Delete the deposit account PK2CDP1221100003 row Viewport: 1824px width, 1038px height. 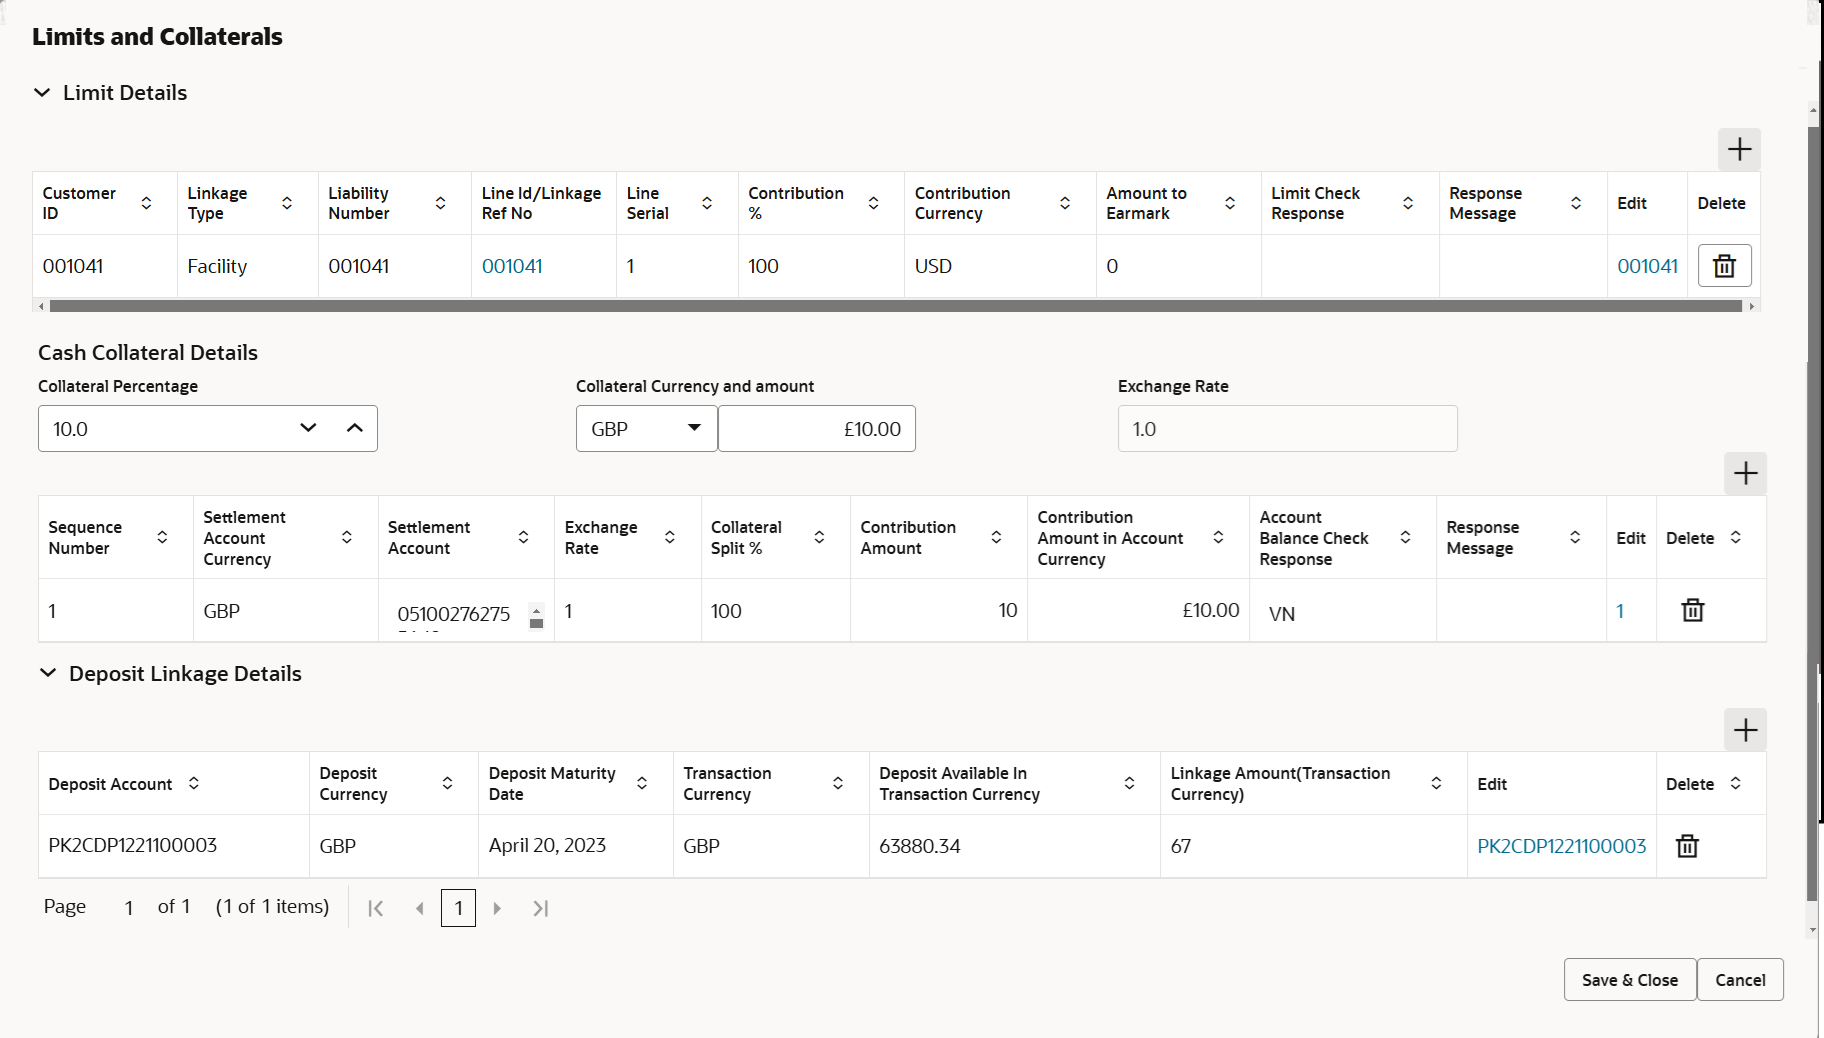1687,845
